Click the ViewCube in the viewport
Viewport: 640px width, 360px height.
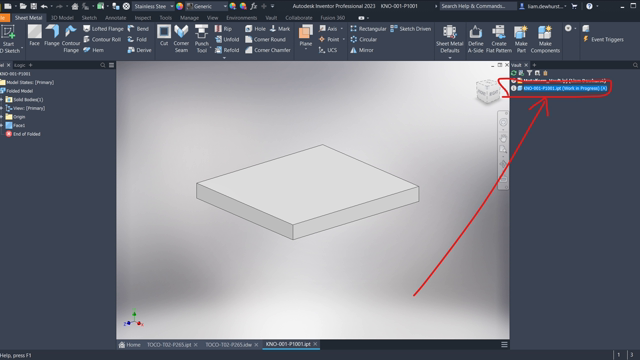click(x=487, y=91)
